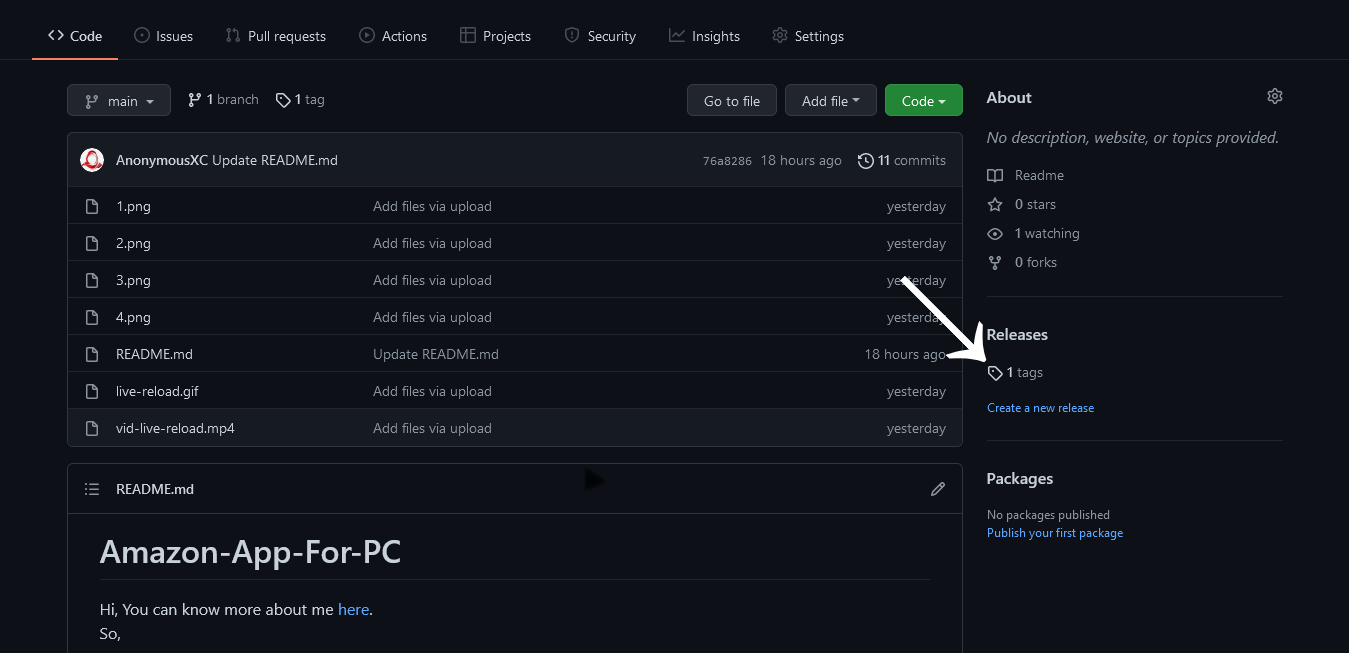Image resolution: width=1349 pixels, height=653 pixels.
Task: Open the Readme link in About
Action: coord(1039,175)
